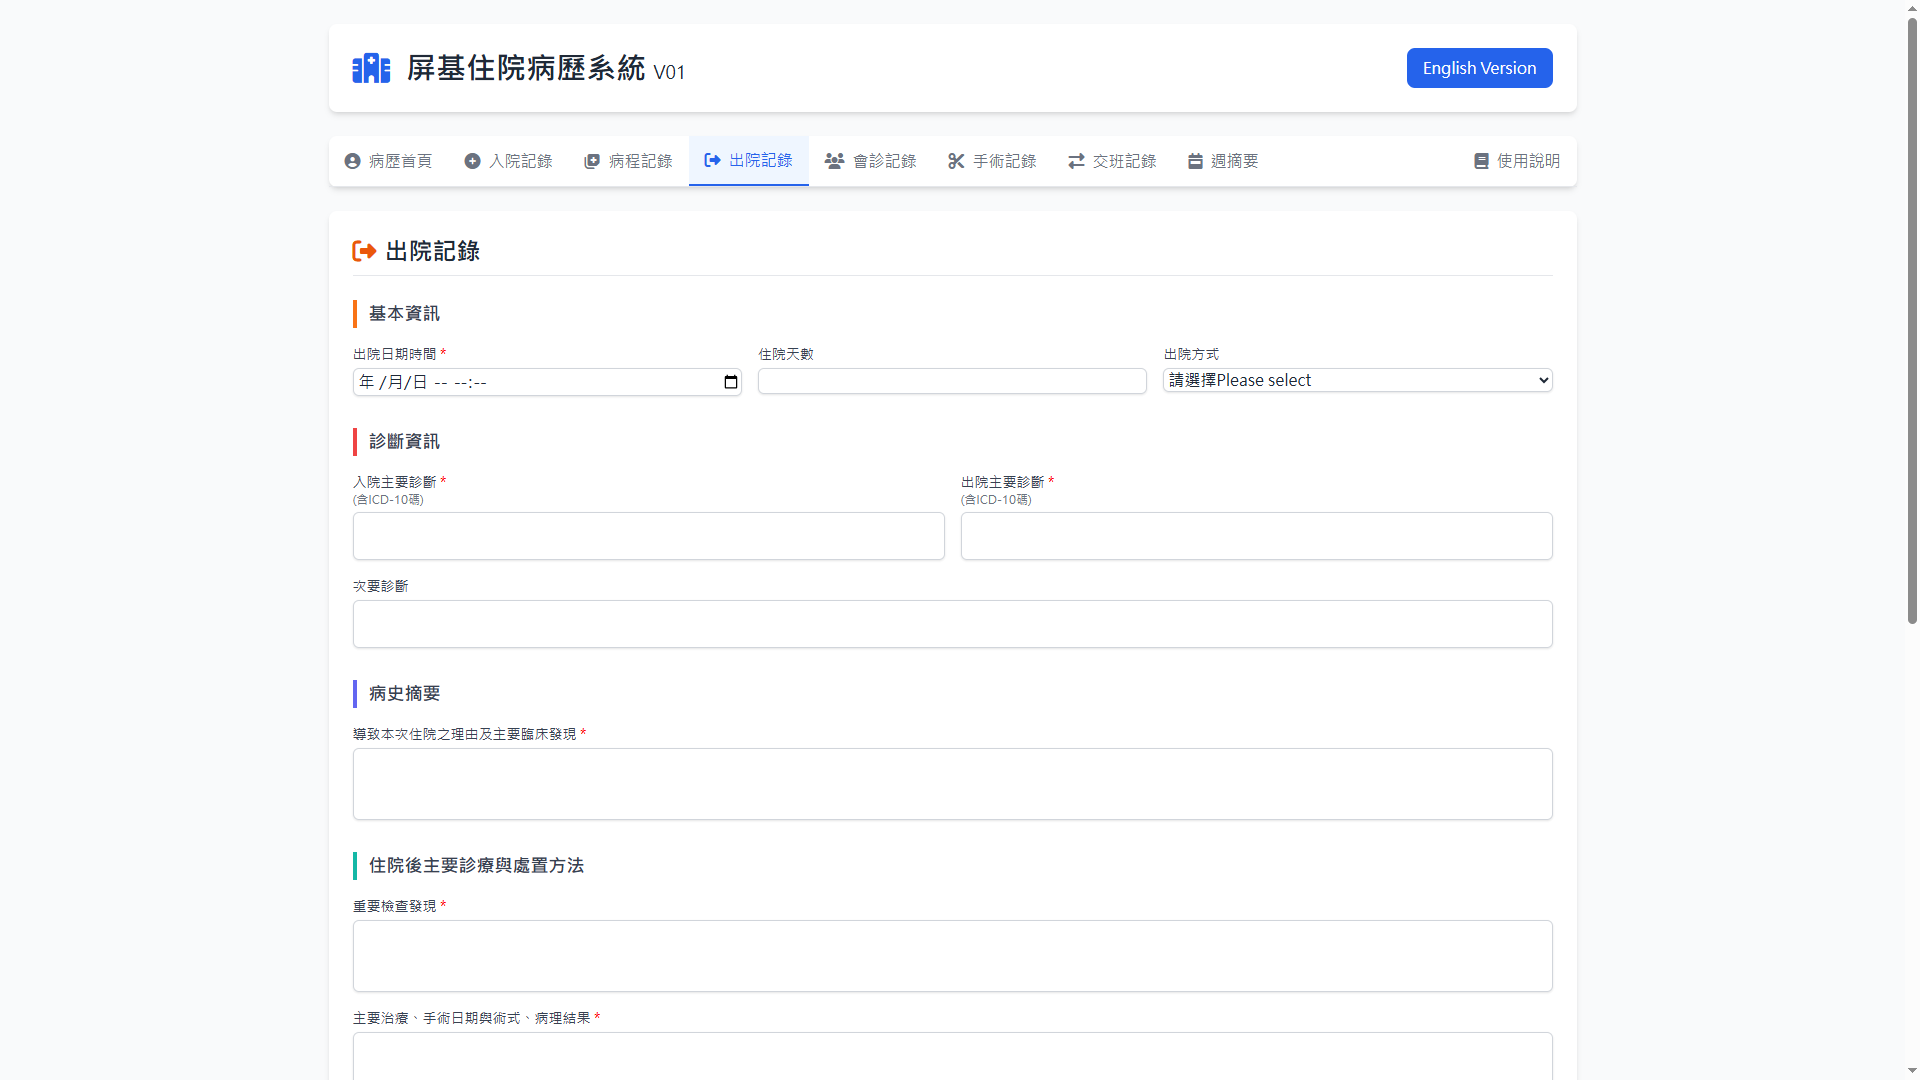Click the 入院主要診斷 text box
The image size is (1920, 1080).
point(648,536)
